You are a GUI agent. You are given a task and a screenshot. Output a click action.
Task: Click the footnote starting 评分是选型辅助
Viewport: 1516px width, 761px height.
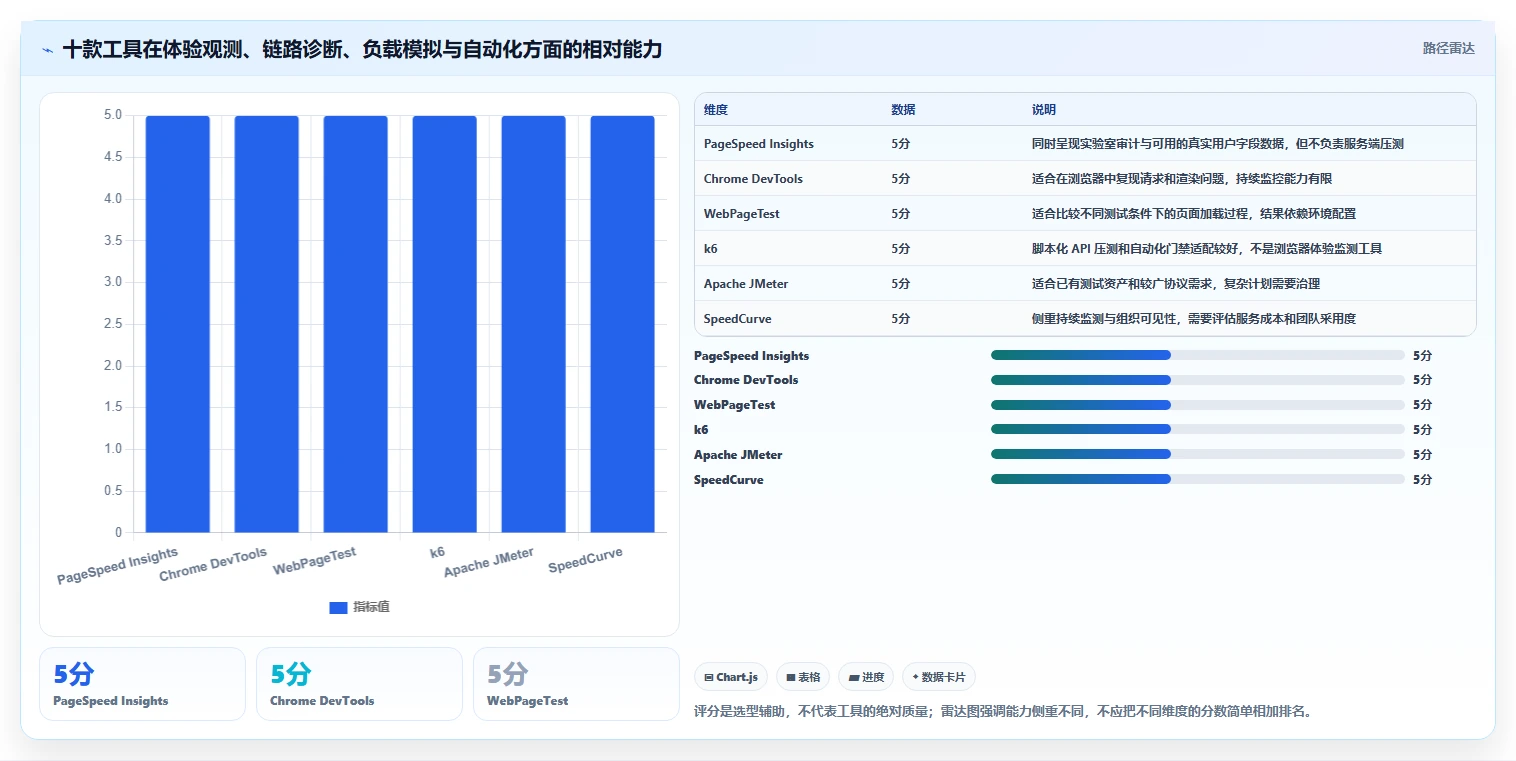click(1003, 712)
